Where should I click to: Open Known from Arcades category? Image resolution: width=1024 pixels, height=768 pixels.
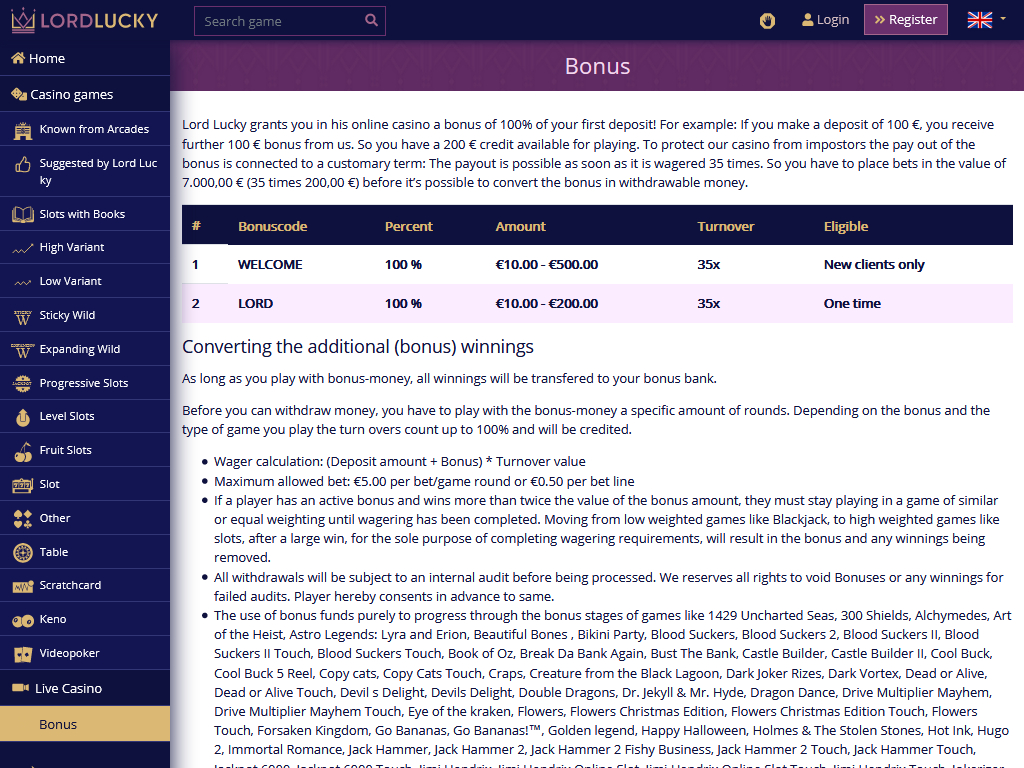point(94,129)
